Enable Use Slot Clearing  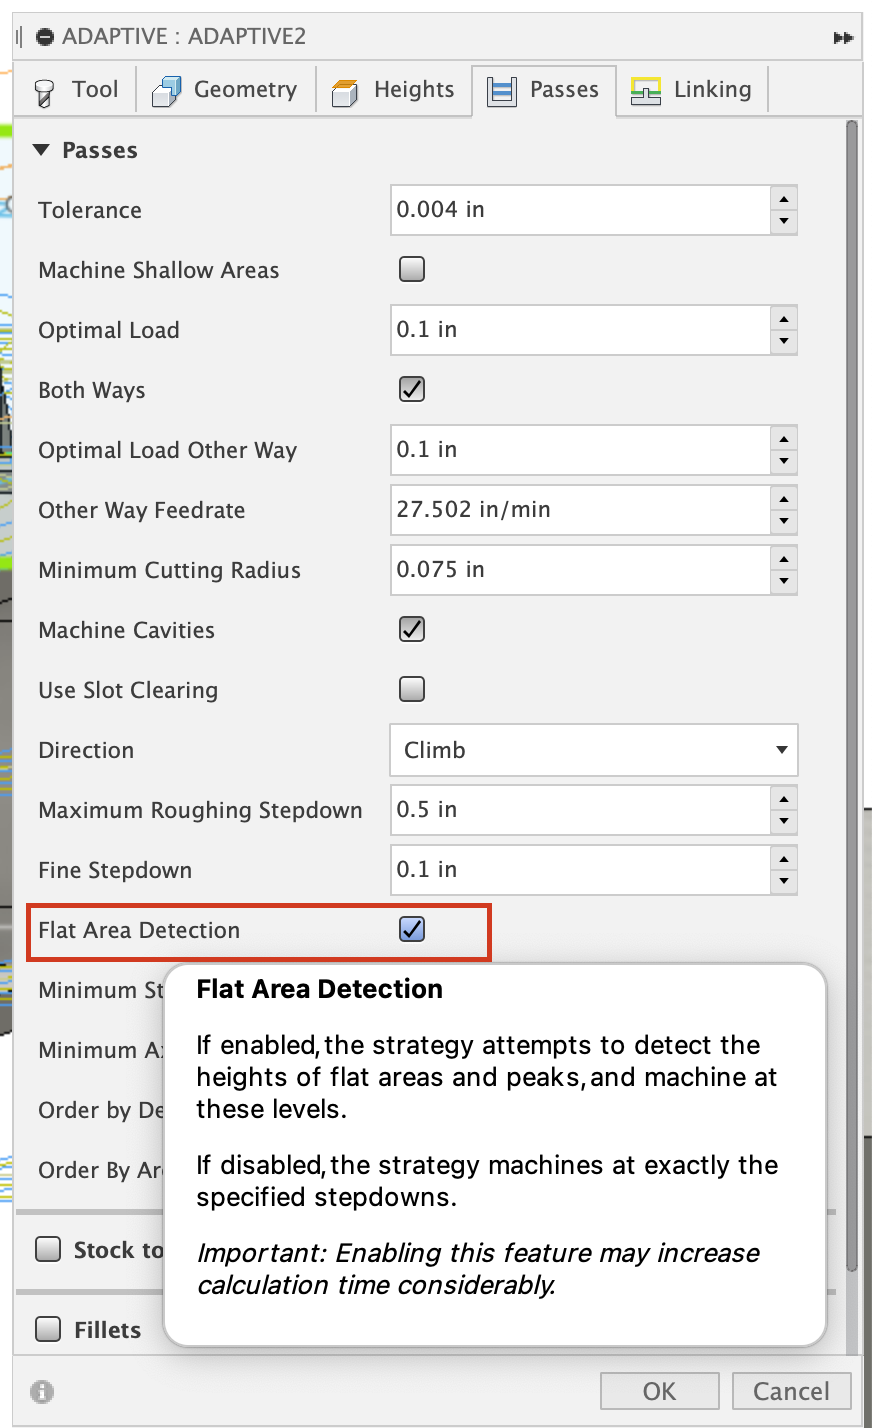[411, 689]
